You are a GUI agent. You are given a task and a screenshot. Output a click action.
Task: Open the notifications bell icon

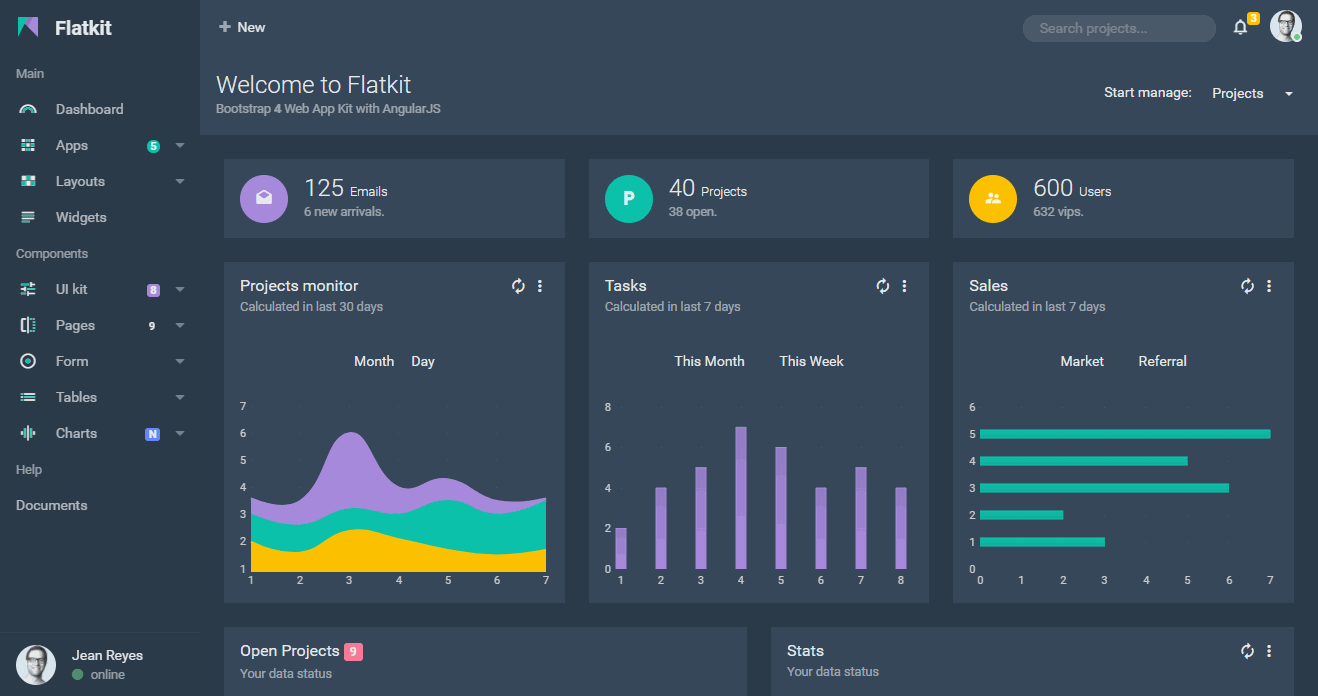[1240, 28]
